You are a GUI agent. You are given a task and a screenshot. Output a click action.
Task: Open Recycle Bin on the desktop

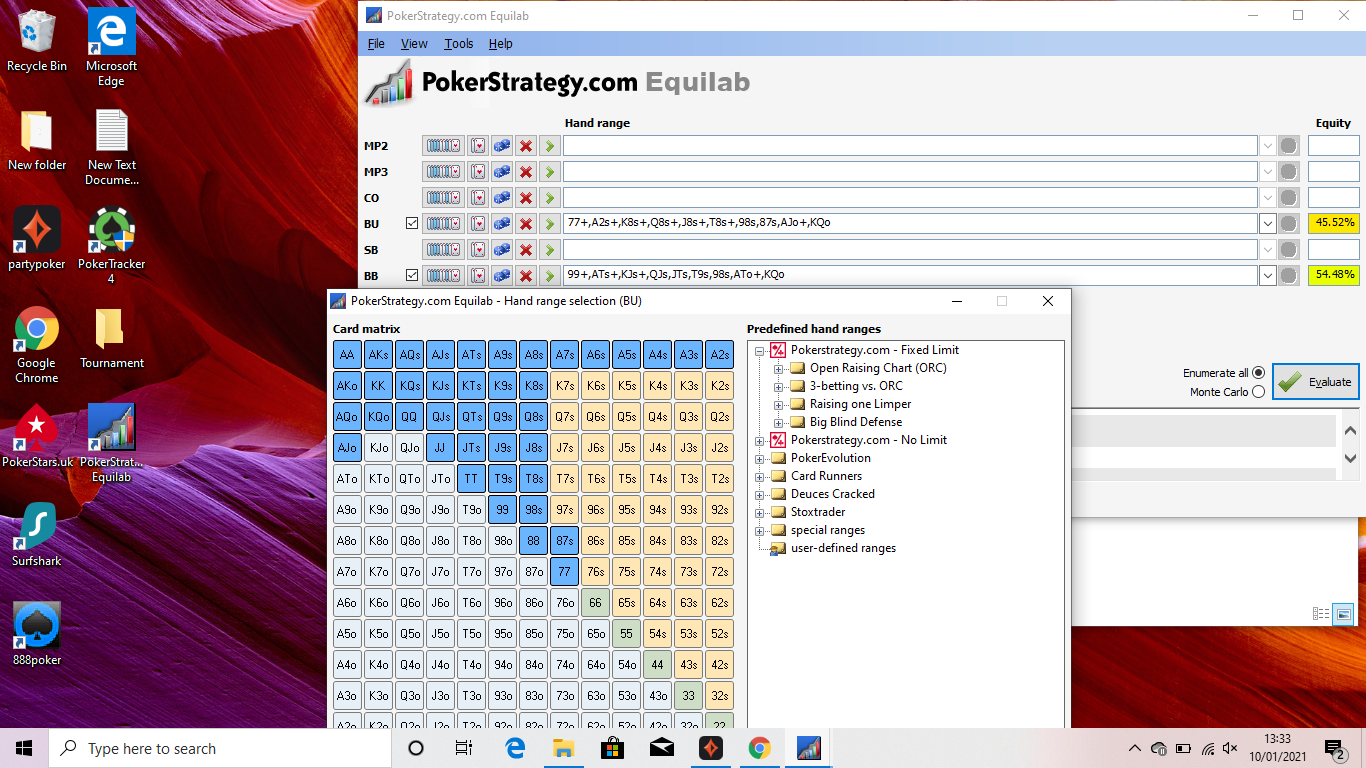tap(37, 41)
